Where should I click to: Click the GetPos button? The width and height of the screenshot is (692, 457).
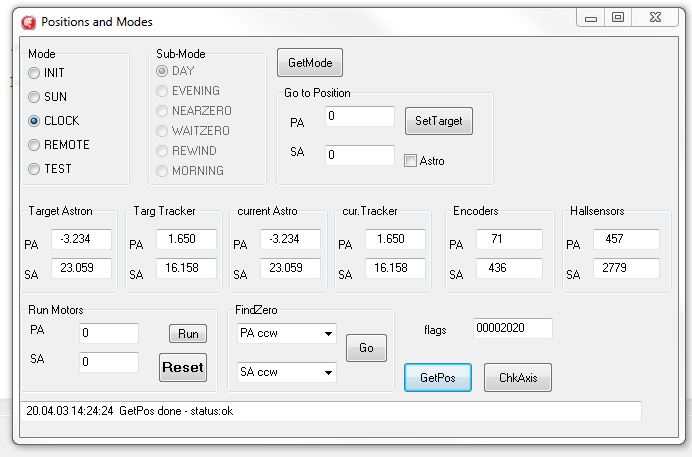coord(438,377)
